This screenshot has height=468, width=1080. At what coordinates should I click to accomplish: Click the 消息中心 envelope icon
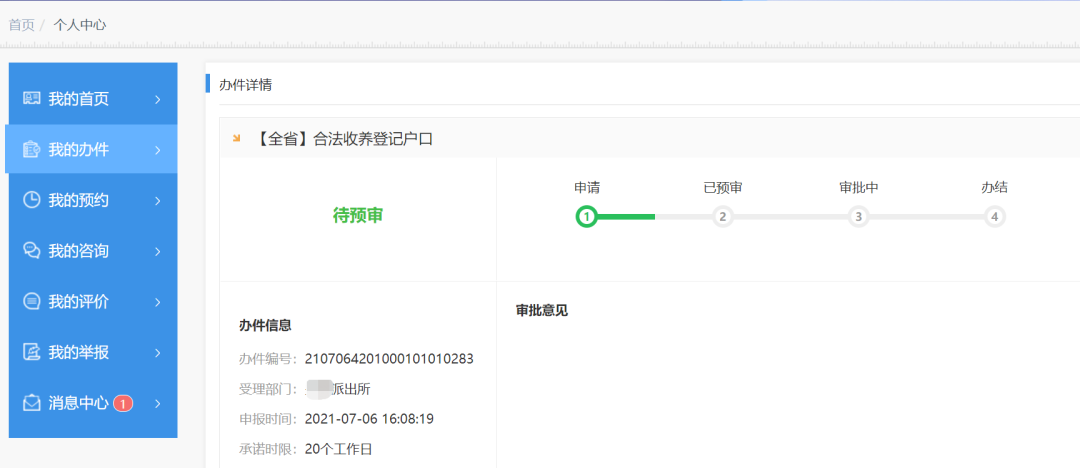pyautogui.click(x=32, y=403)
